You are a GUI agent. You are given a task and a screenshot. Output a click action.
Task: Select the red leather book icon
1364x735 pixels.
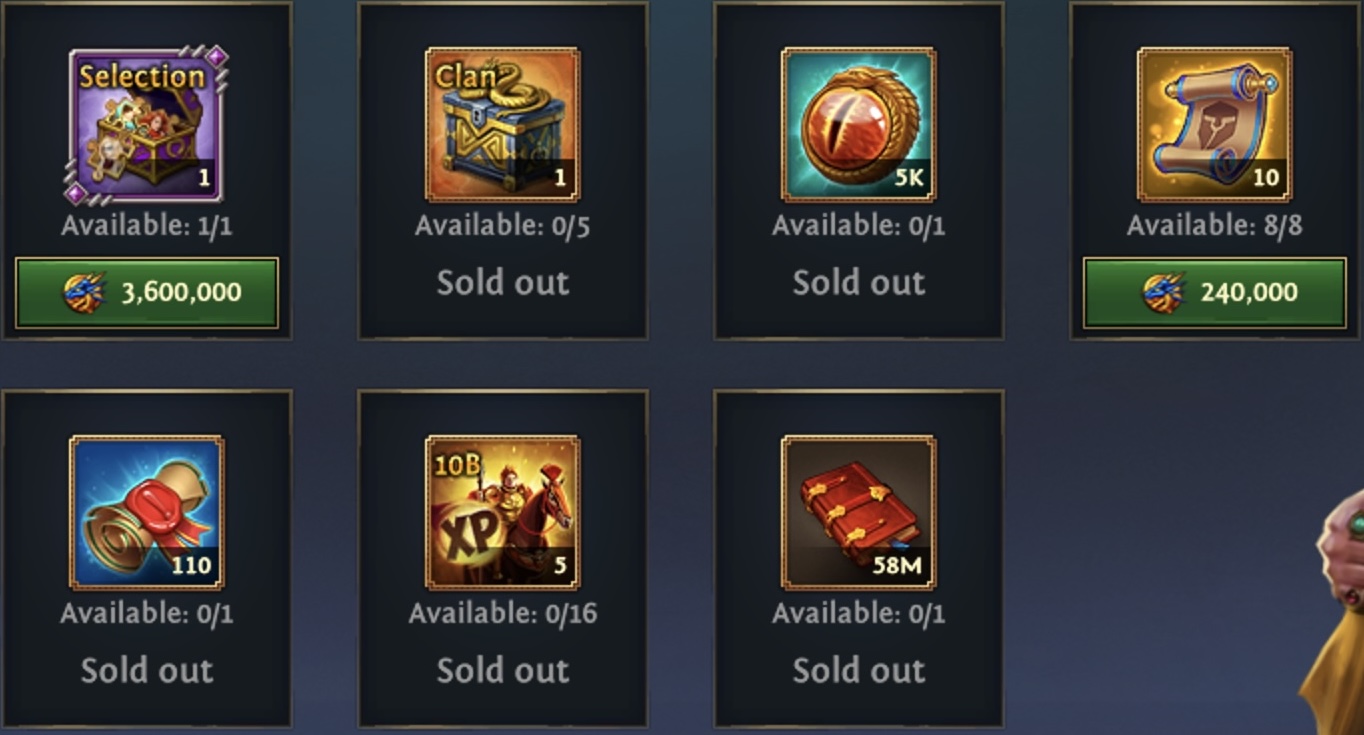point(859,512)
